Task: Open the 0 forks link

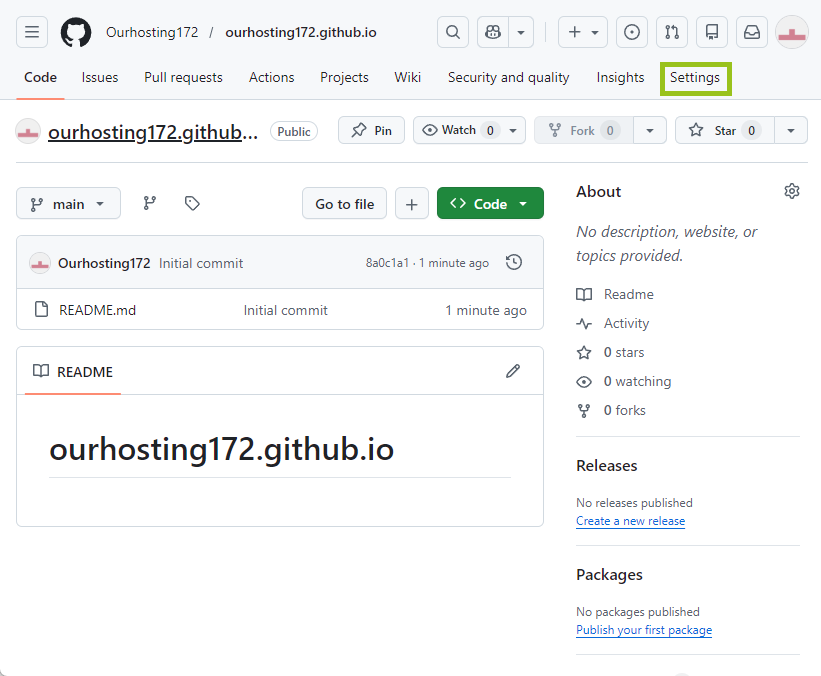Action: click(624, 410)
